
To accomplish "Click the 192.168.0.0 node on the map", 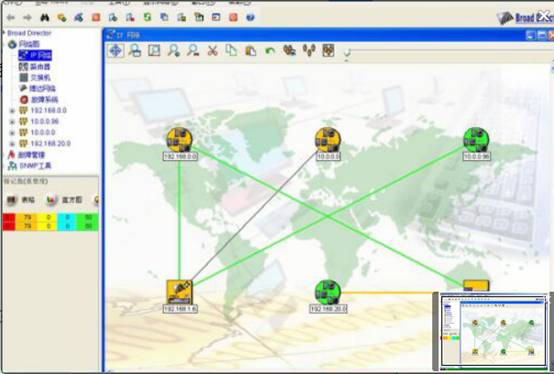I will pos(179,140).
